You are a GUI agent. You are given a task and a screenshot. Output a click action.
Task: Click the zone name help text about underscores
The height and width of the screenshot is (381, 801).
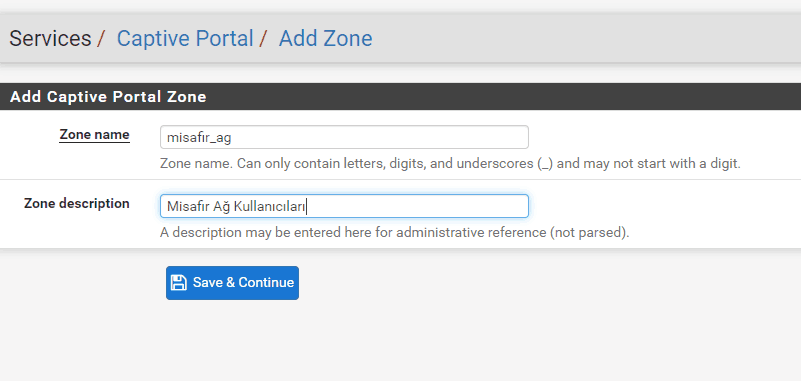(450, 164)
